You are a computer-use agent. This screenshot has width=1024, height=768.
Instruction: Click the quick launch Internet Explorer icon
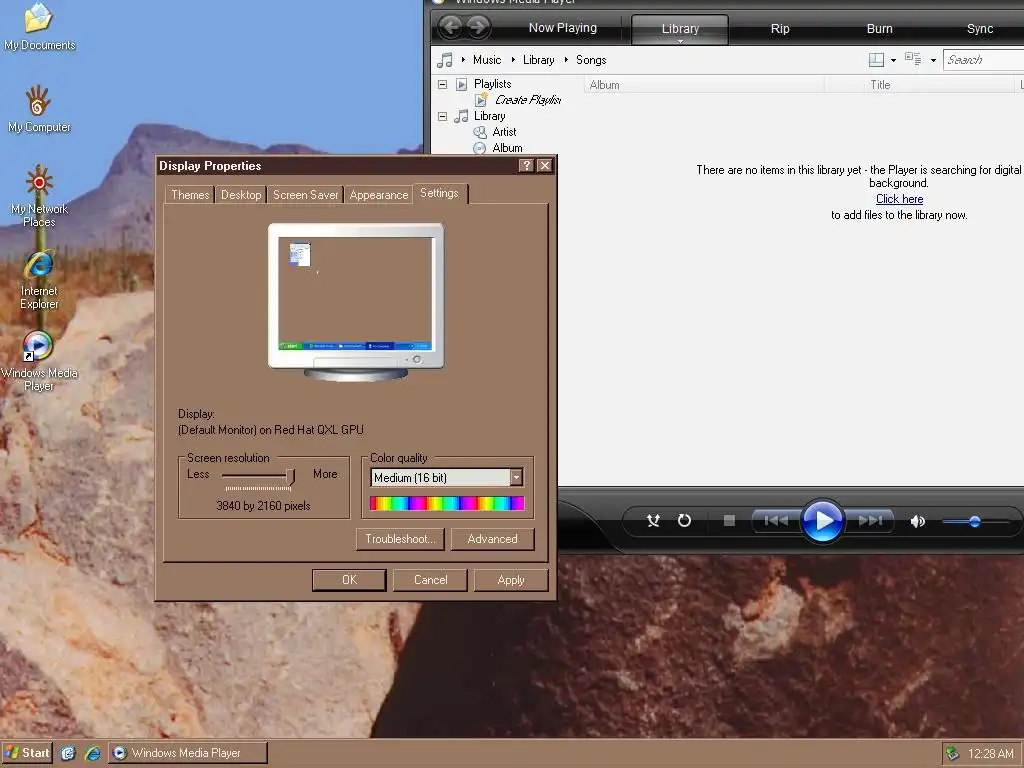pyautogui.click(x=93, y=754)
